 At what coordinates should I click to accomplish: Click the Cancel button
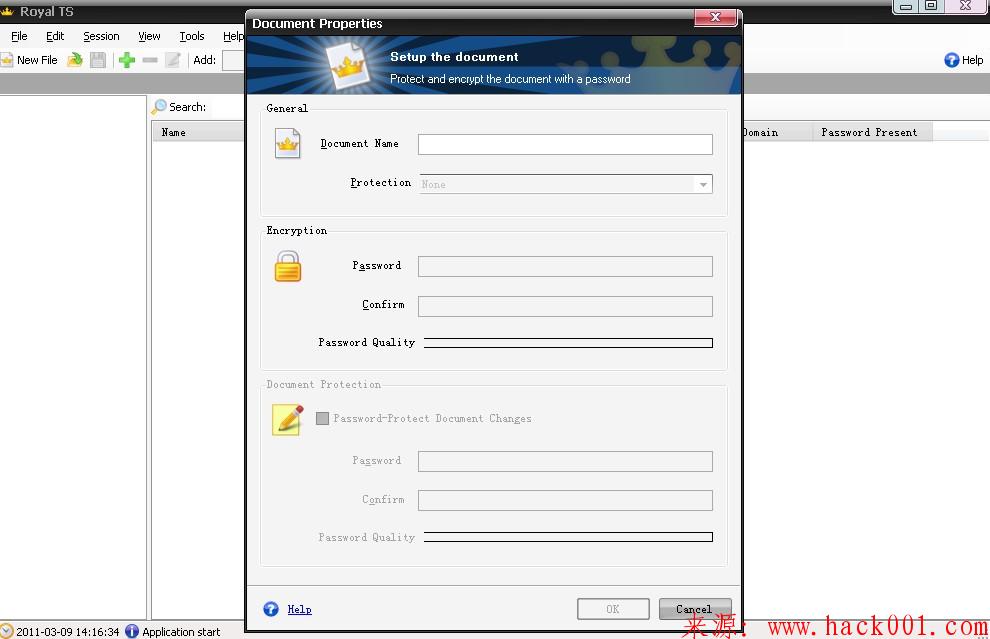[x=695, y=609]
